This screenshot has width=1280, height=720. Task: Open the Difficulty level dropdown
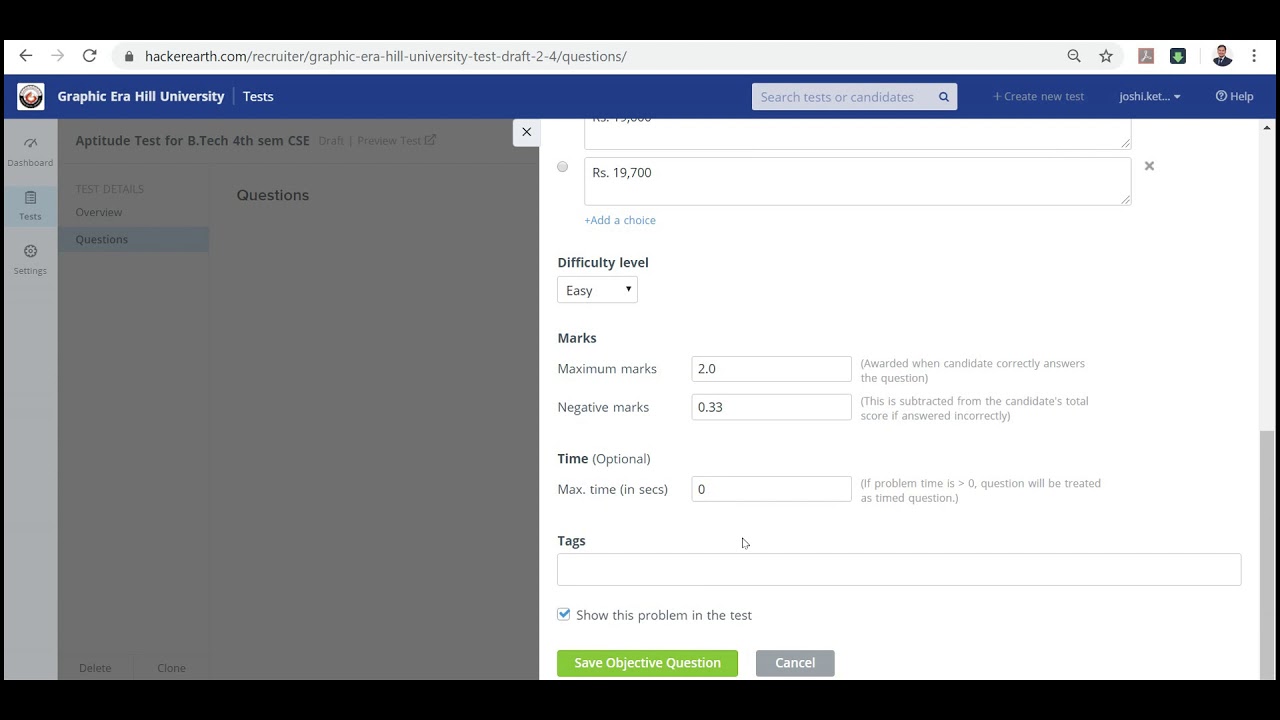[597, 290]
